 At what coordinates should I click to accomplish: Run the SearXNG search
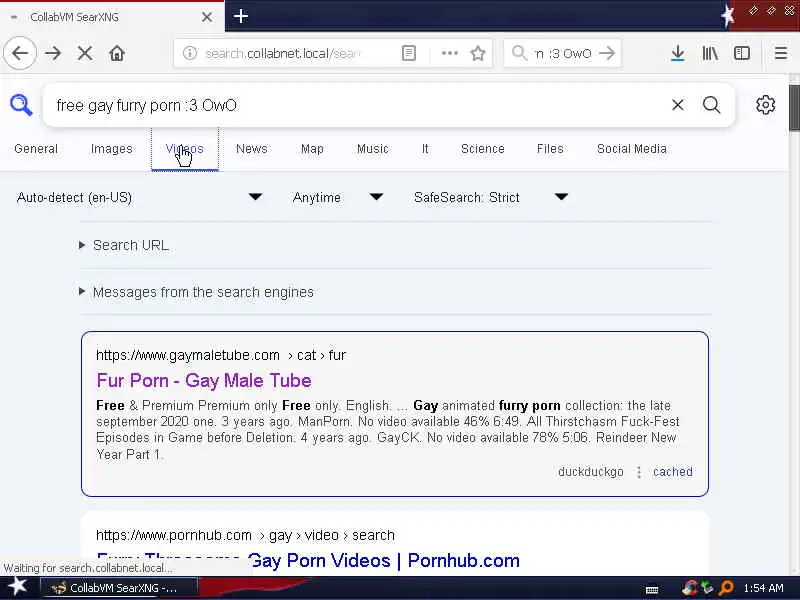(712, 105)
